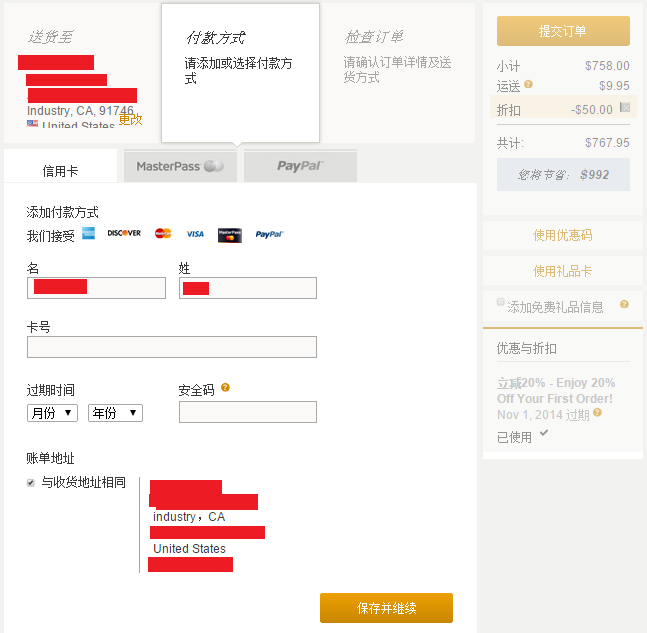
Task: Click the American Express card icon
Action: tap(88, 233)
